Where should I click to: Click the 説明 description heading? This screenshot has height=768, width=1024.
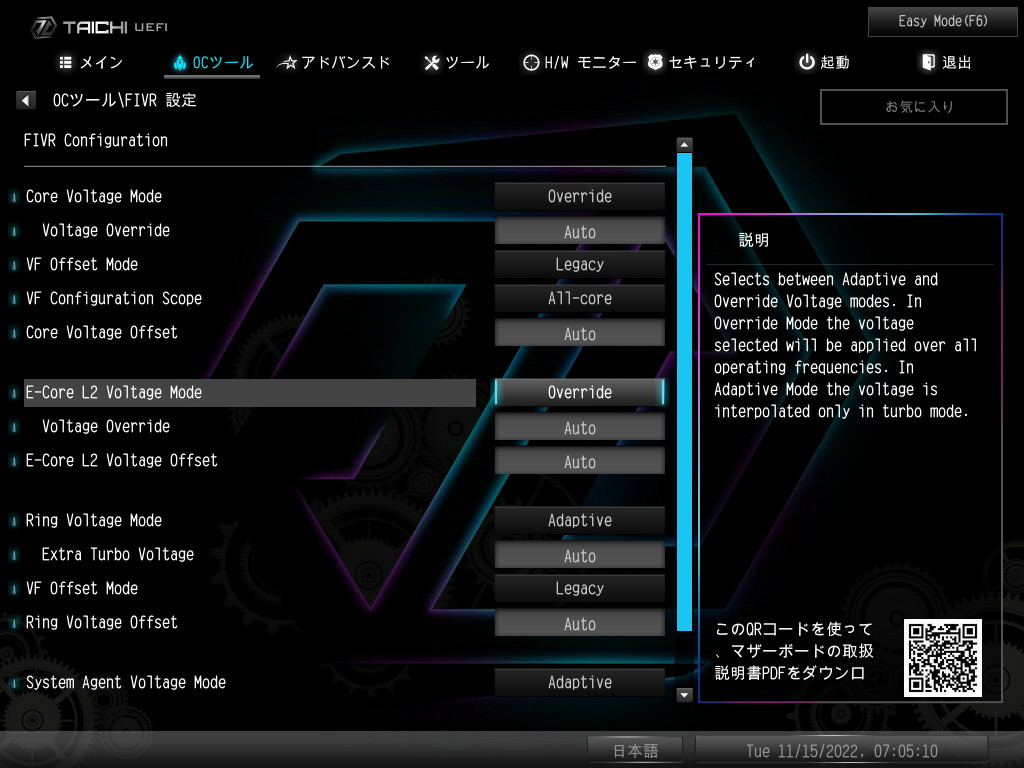pos(754,240)
